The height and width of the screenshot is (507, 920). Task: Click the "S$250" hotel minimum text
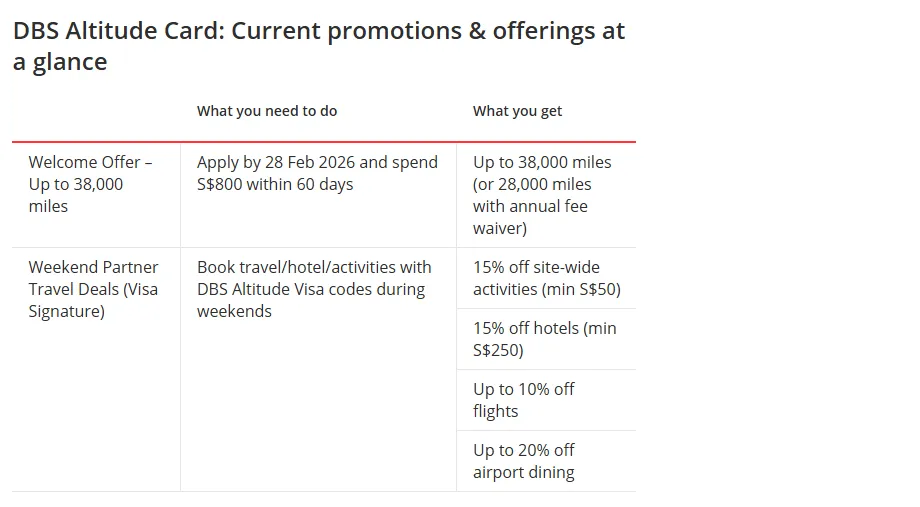coord(498,350)
